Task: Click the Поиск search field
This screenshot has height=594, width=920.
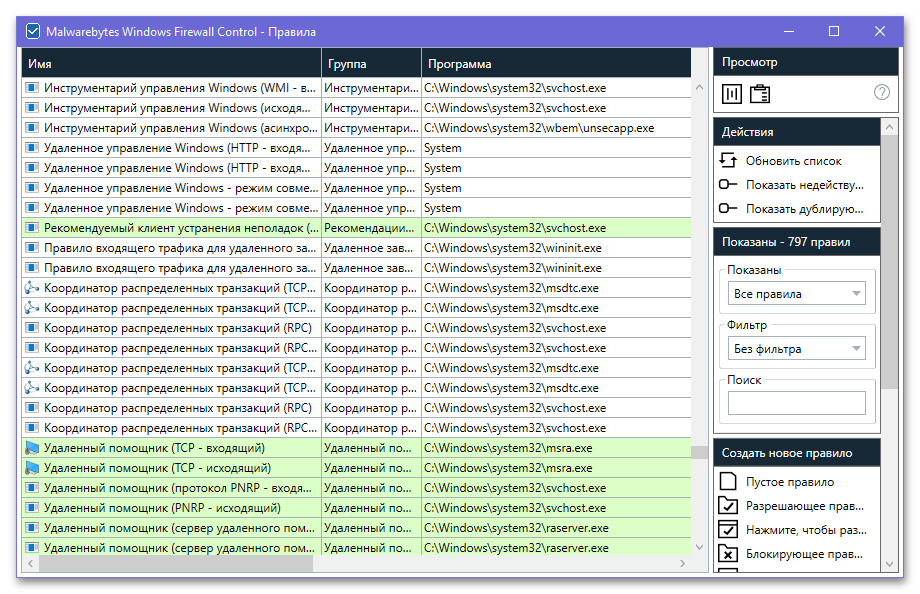Action: coord(796,403)
